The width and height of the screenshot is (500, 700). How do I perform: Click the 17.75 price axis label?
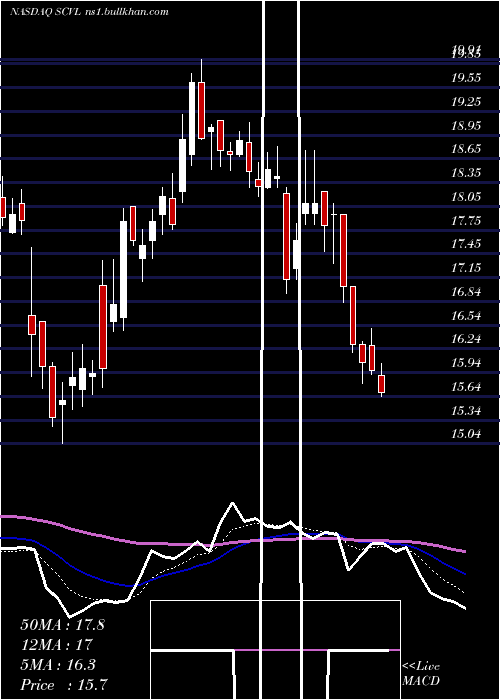[466, 221]
